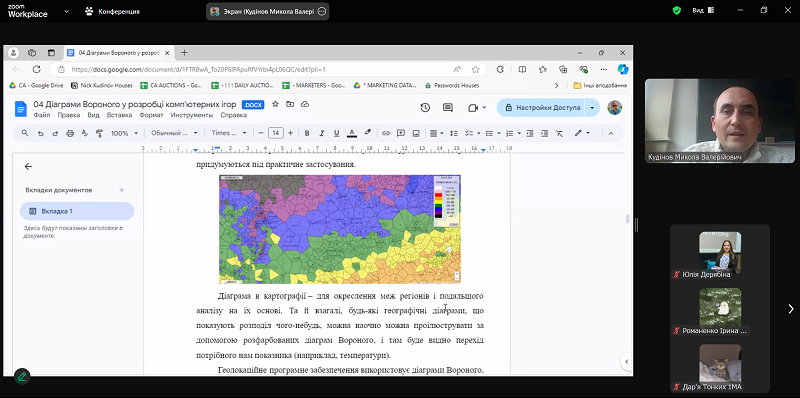Undo the last edit in Docs
This screenshot has height=398, width=800.
pos(40,133)
